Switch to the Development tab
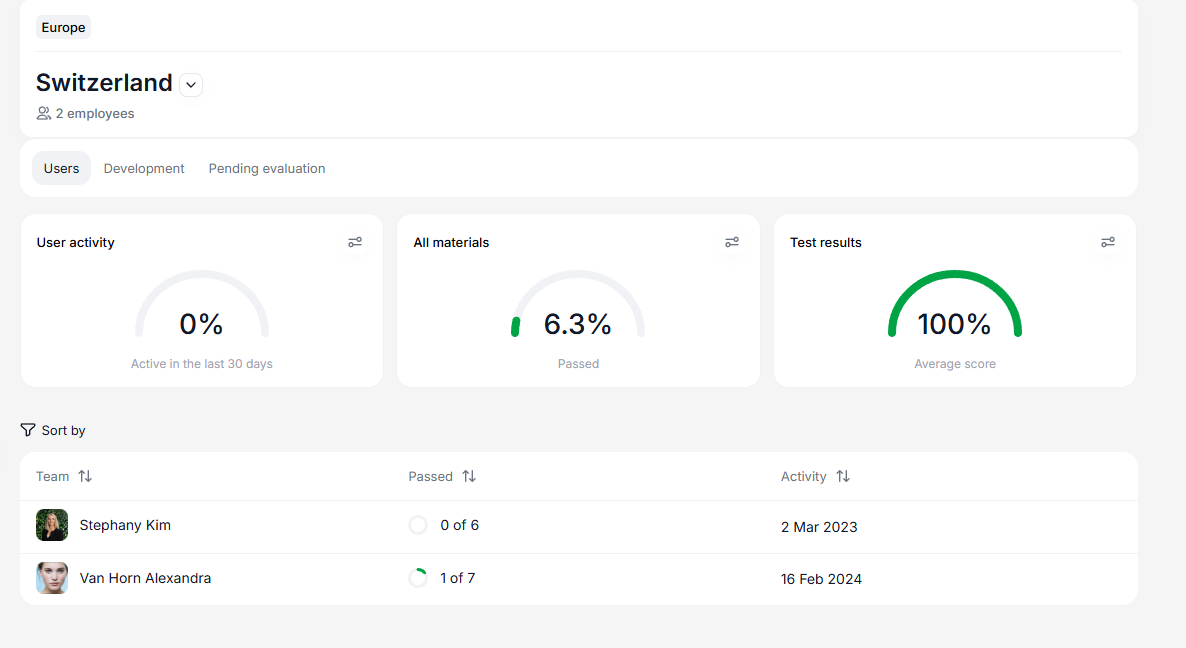Viewport: 1186px width, 648px height. pos(144,168)
